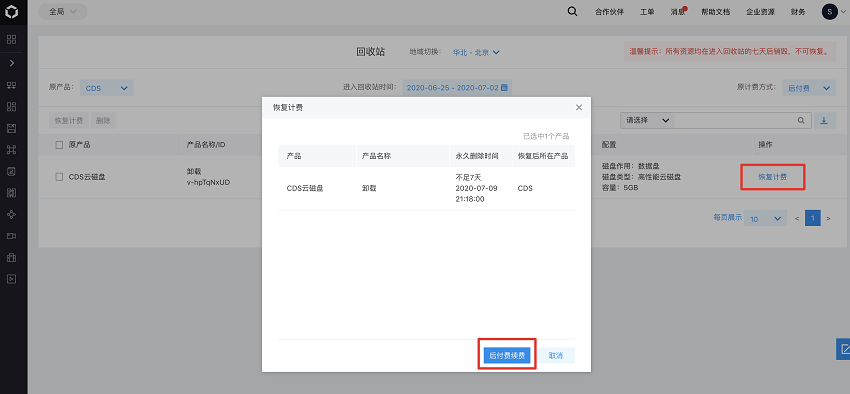The width and height of the screenshot is (850, 394).
Task: Expand the left sidebar with the chevron arrow
Action: pos(11,63)
